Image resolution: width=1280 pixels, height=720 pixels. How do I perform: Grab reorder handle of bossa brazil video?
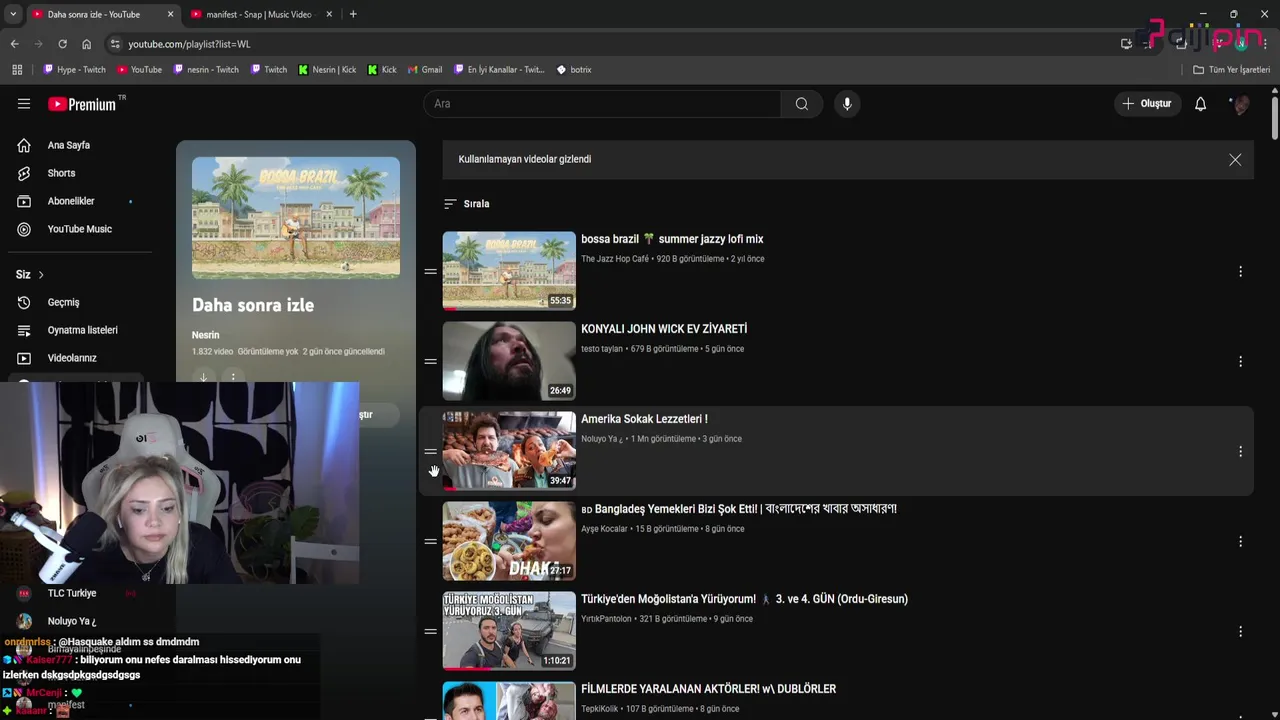(430, 271)
